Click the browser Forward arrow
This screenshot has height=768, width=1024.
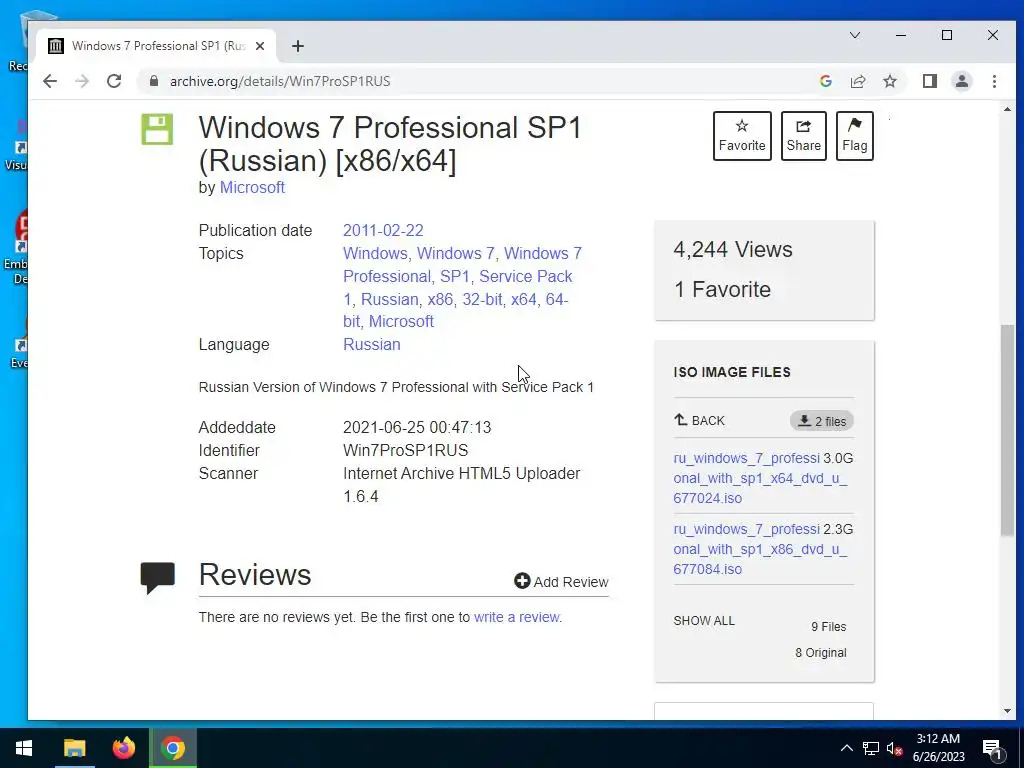tap(82, 81)
